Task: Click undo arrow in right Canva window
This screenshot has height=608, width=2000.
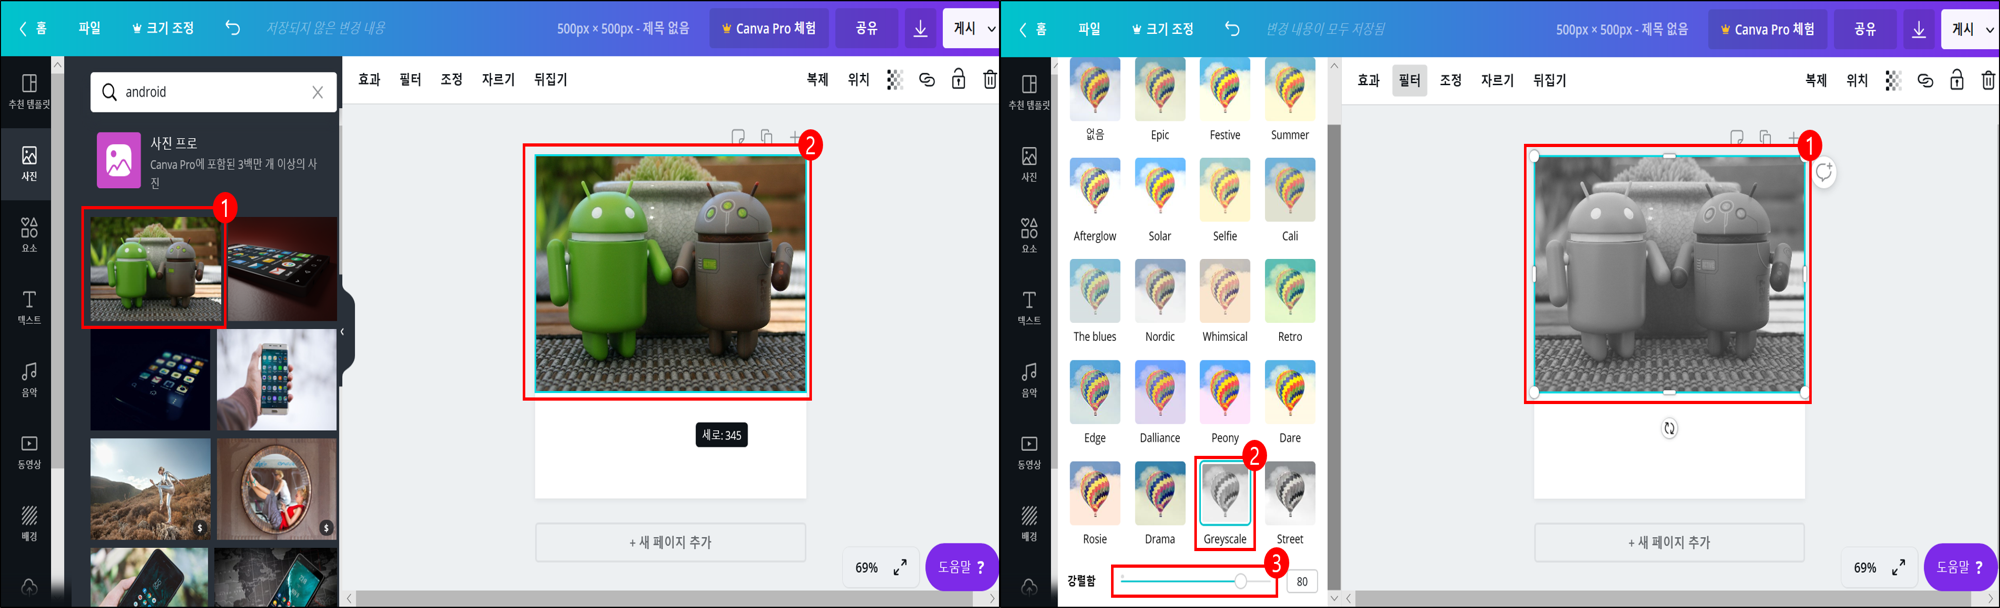Action: click(x=1232, y=29)
